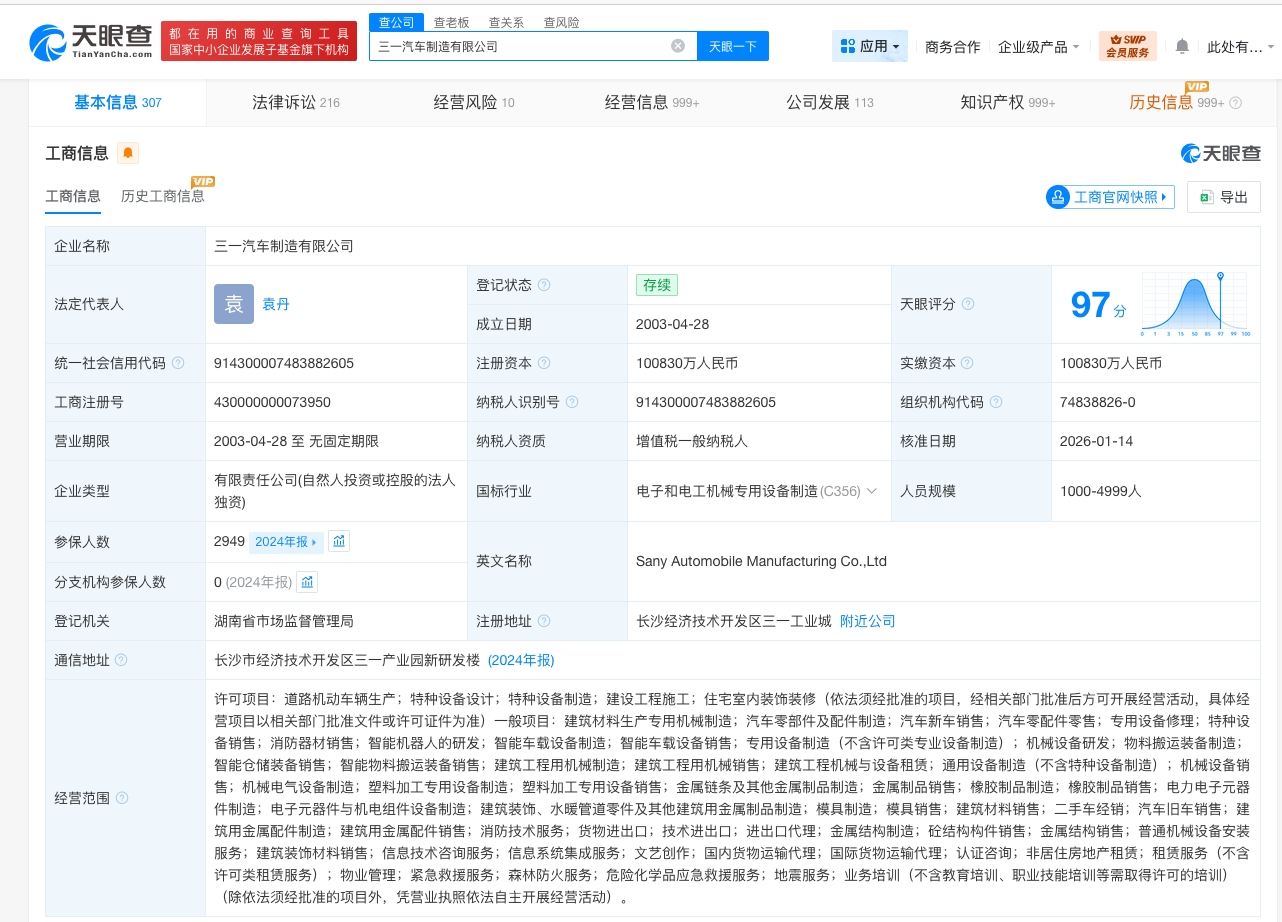1282x922 pixels.
Task: Open the 附近公司 link
Action: point(867,621)
